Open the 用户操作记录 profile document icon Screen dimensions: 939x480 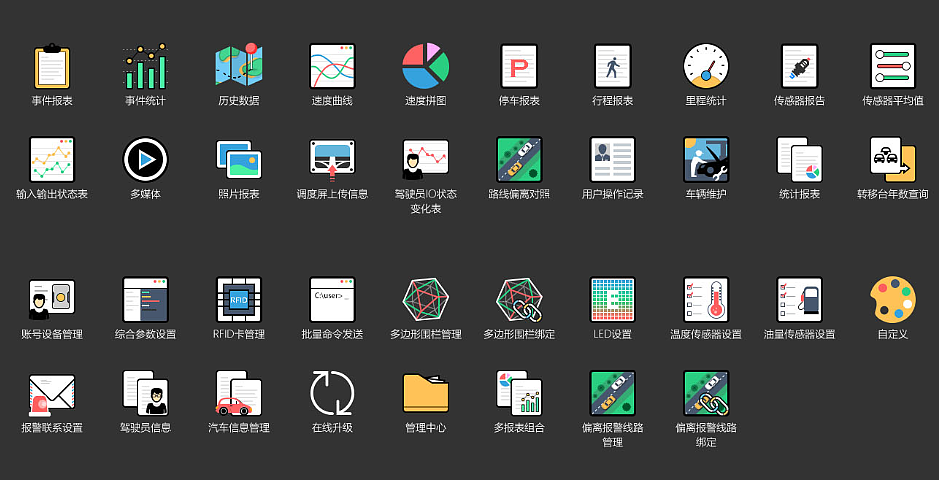[613, 159]
